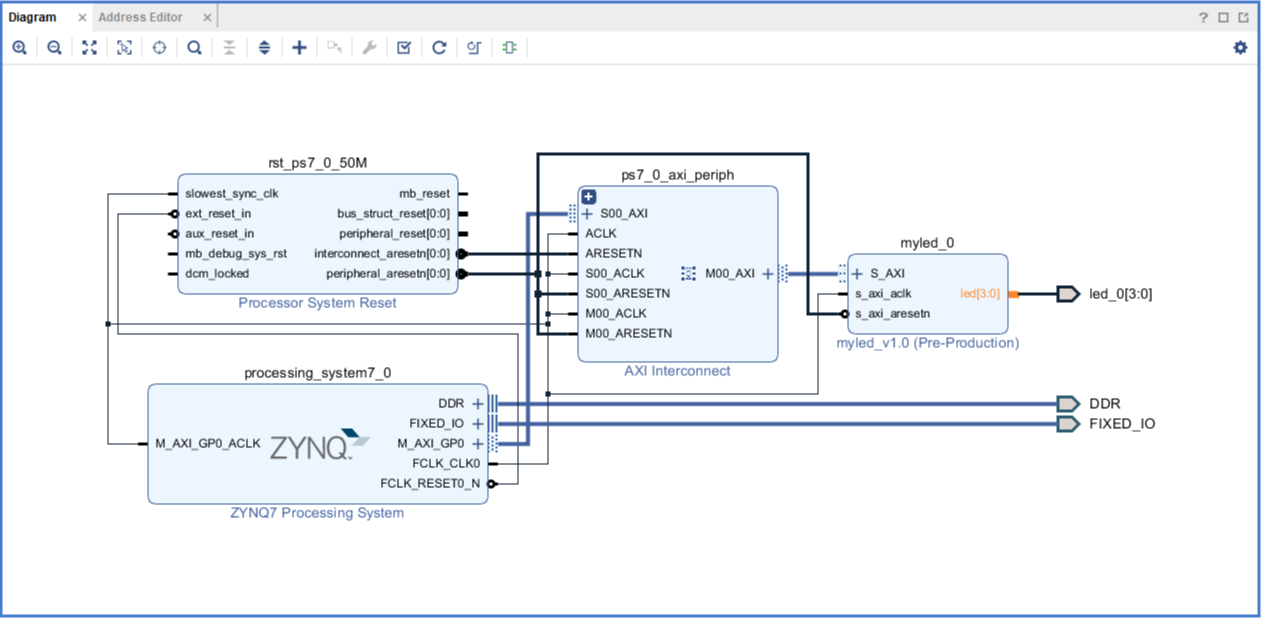This screenshot has width=1263, height=619.
Task: Select the mb_reset output pin
Action: pyautogui.click(x=425, y=194)
